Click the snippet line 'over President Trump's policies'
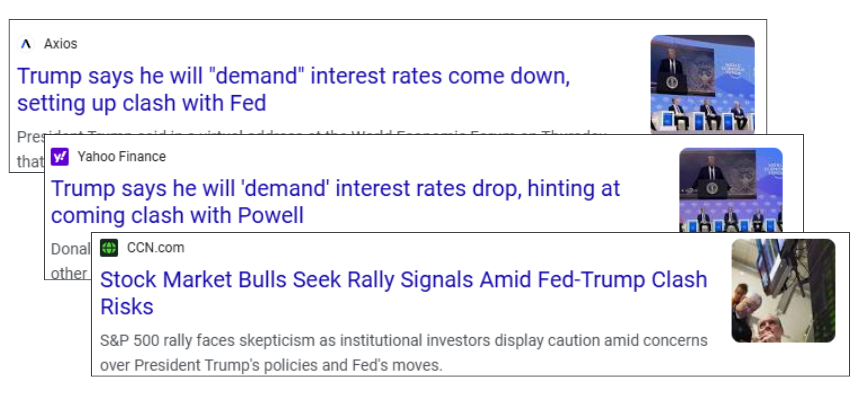This screenshot has width=865, height=397. (271, 365)
